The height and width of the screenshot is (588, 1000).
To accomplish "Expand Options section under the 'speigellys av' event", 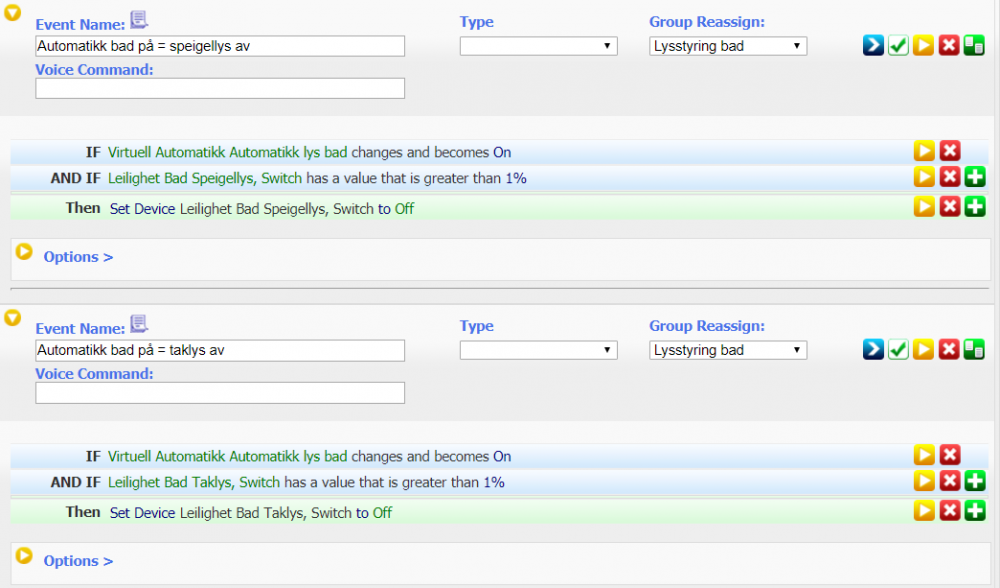I will pos(78,257).
